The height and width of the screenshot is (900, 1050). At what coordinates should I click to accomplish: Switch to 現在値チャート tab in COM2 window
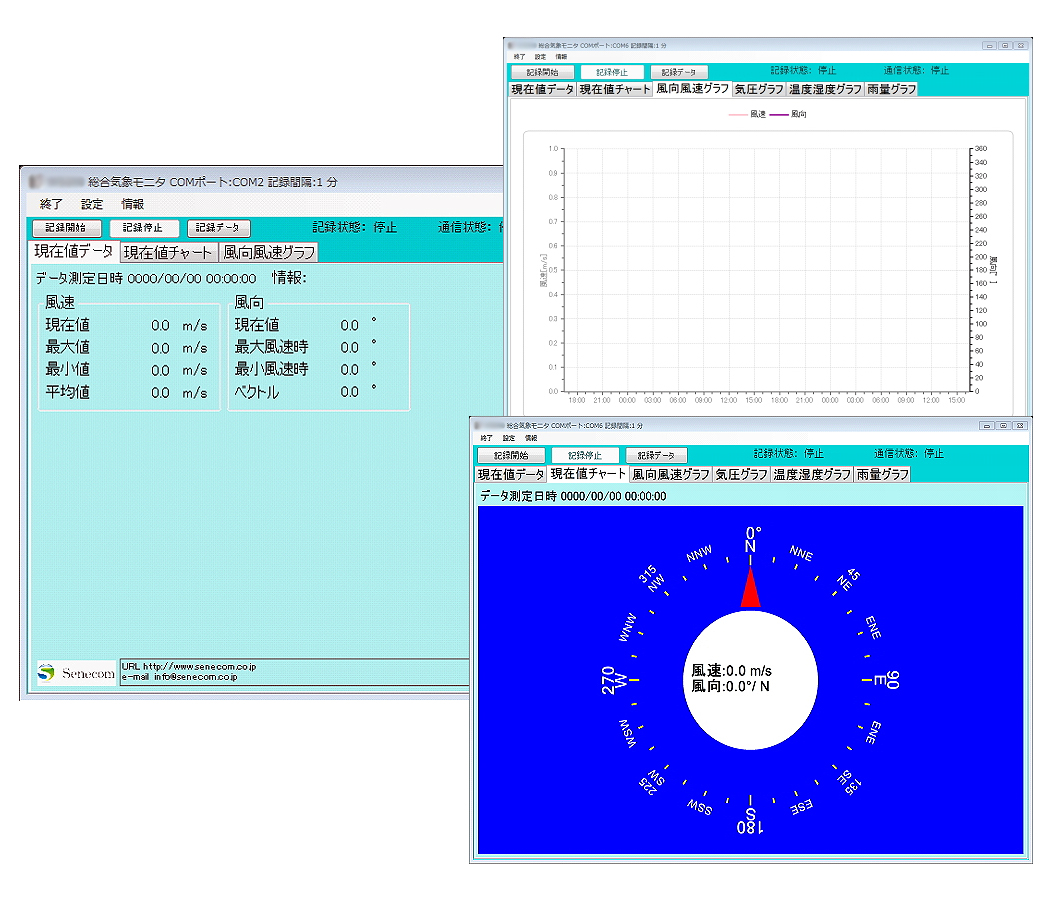coord(168,252)
